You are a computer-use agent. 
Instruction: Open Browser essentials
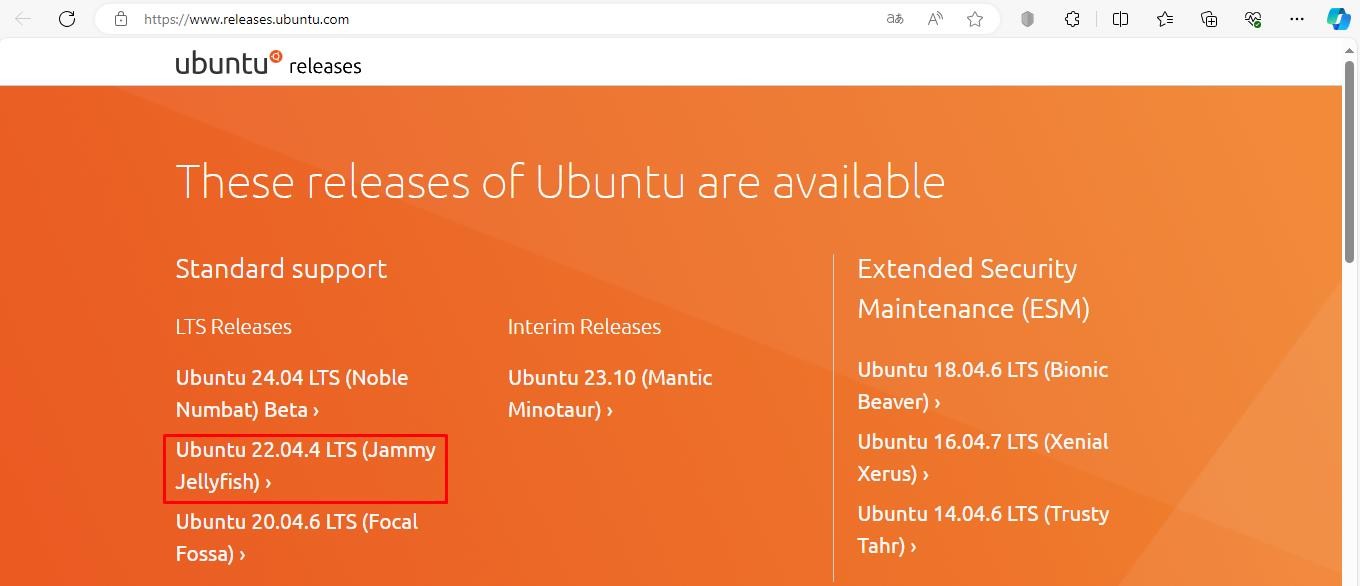[1253, 19]
